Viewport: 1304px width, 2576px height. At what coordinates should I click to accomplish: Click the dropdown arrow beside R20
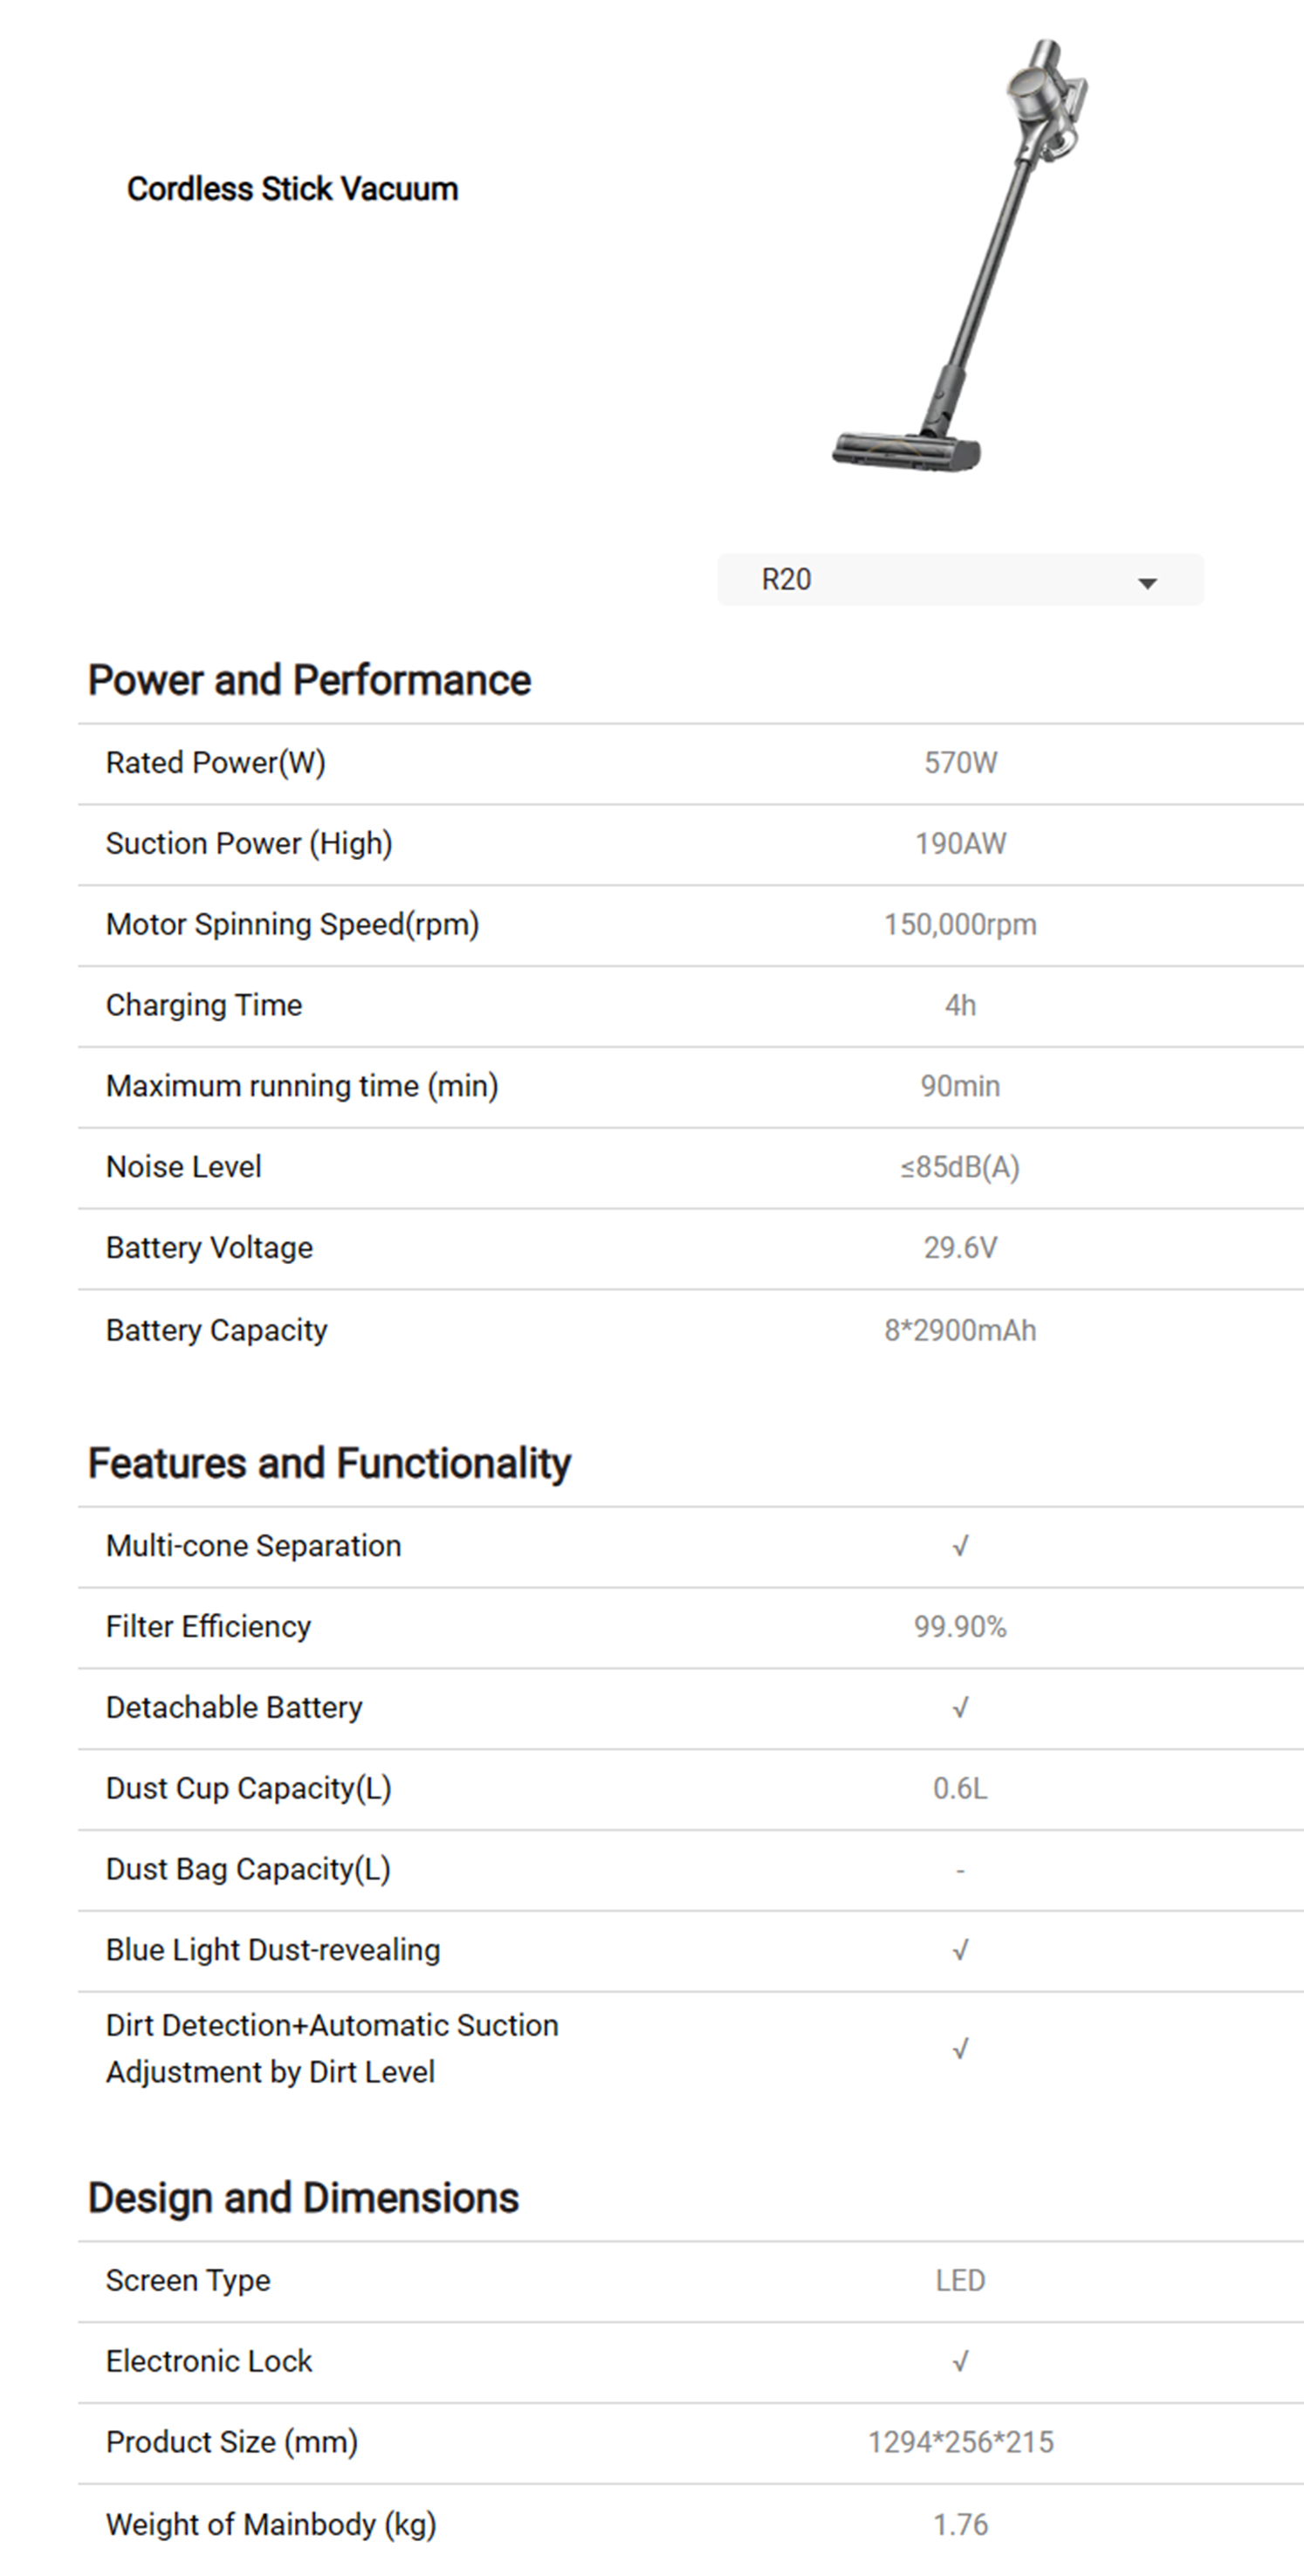[1147, 582]
